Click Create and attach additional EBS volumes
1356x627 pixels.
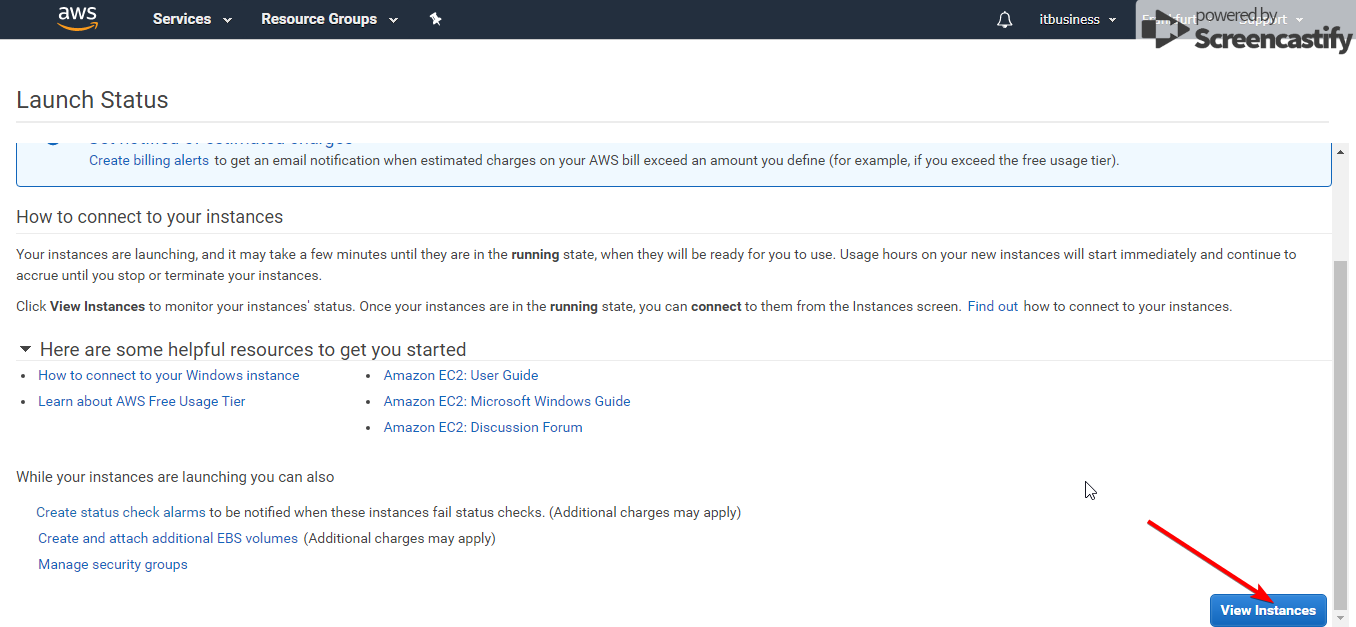(167, 538)
